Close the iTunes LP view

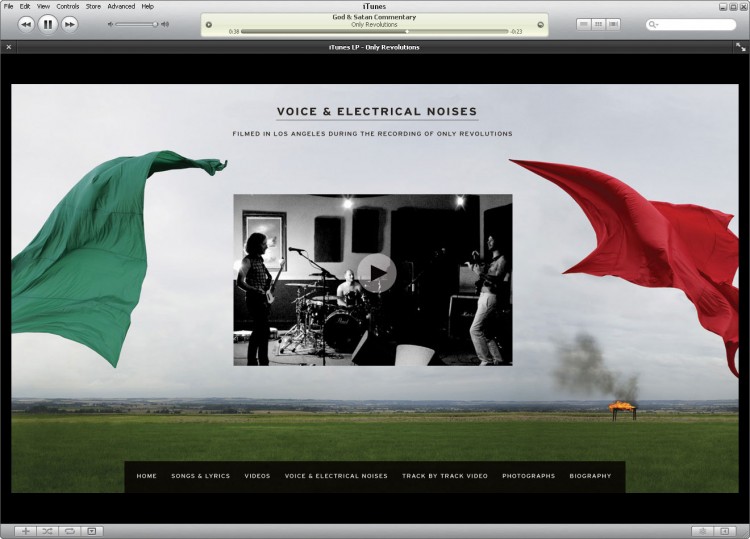coord(9,47)
